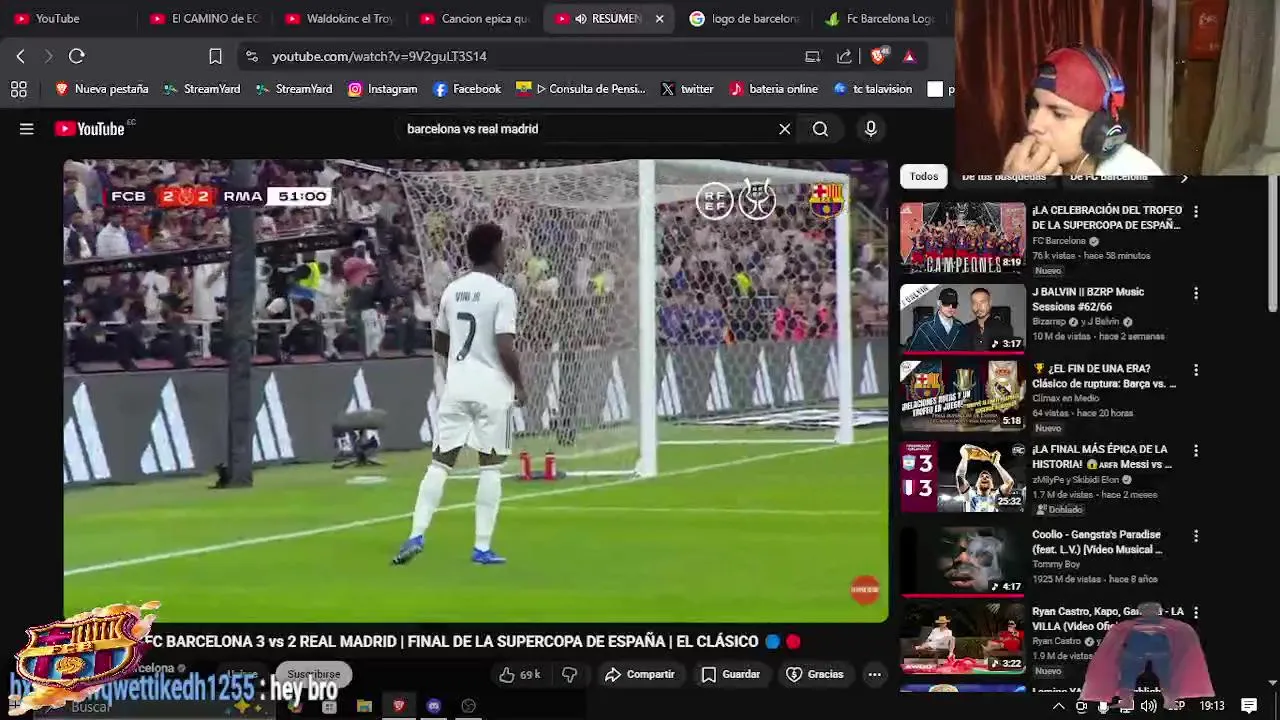Screen dimensions: 1280x720
Task: Switch to El CAMINO de EC tab
Action: [x=204, y=19]
